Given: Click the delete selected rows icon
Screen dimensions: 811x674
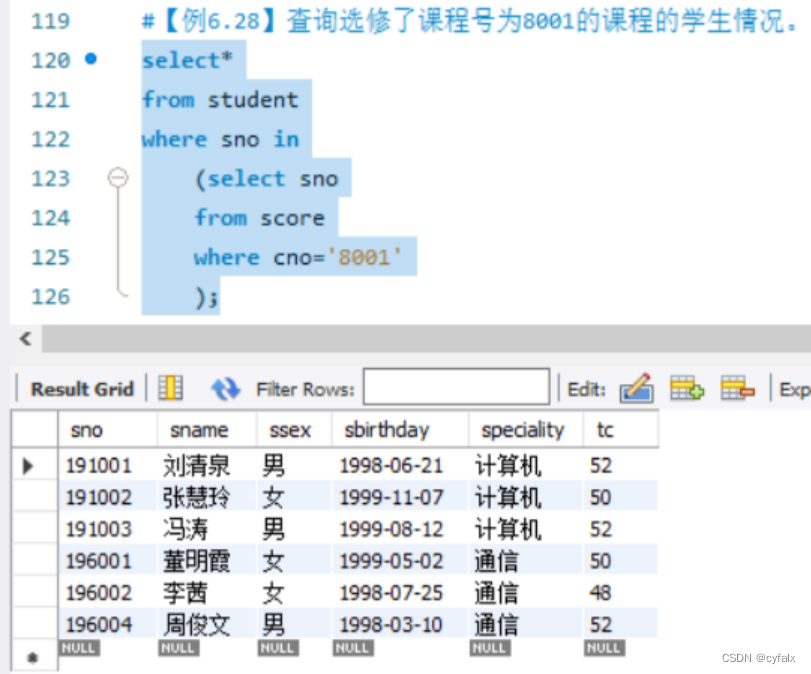Looking at the screenshot, I should point(738,388).
